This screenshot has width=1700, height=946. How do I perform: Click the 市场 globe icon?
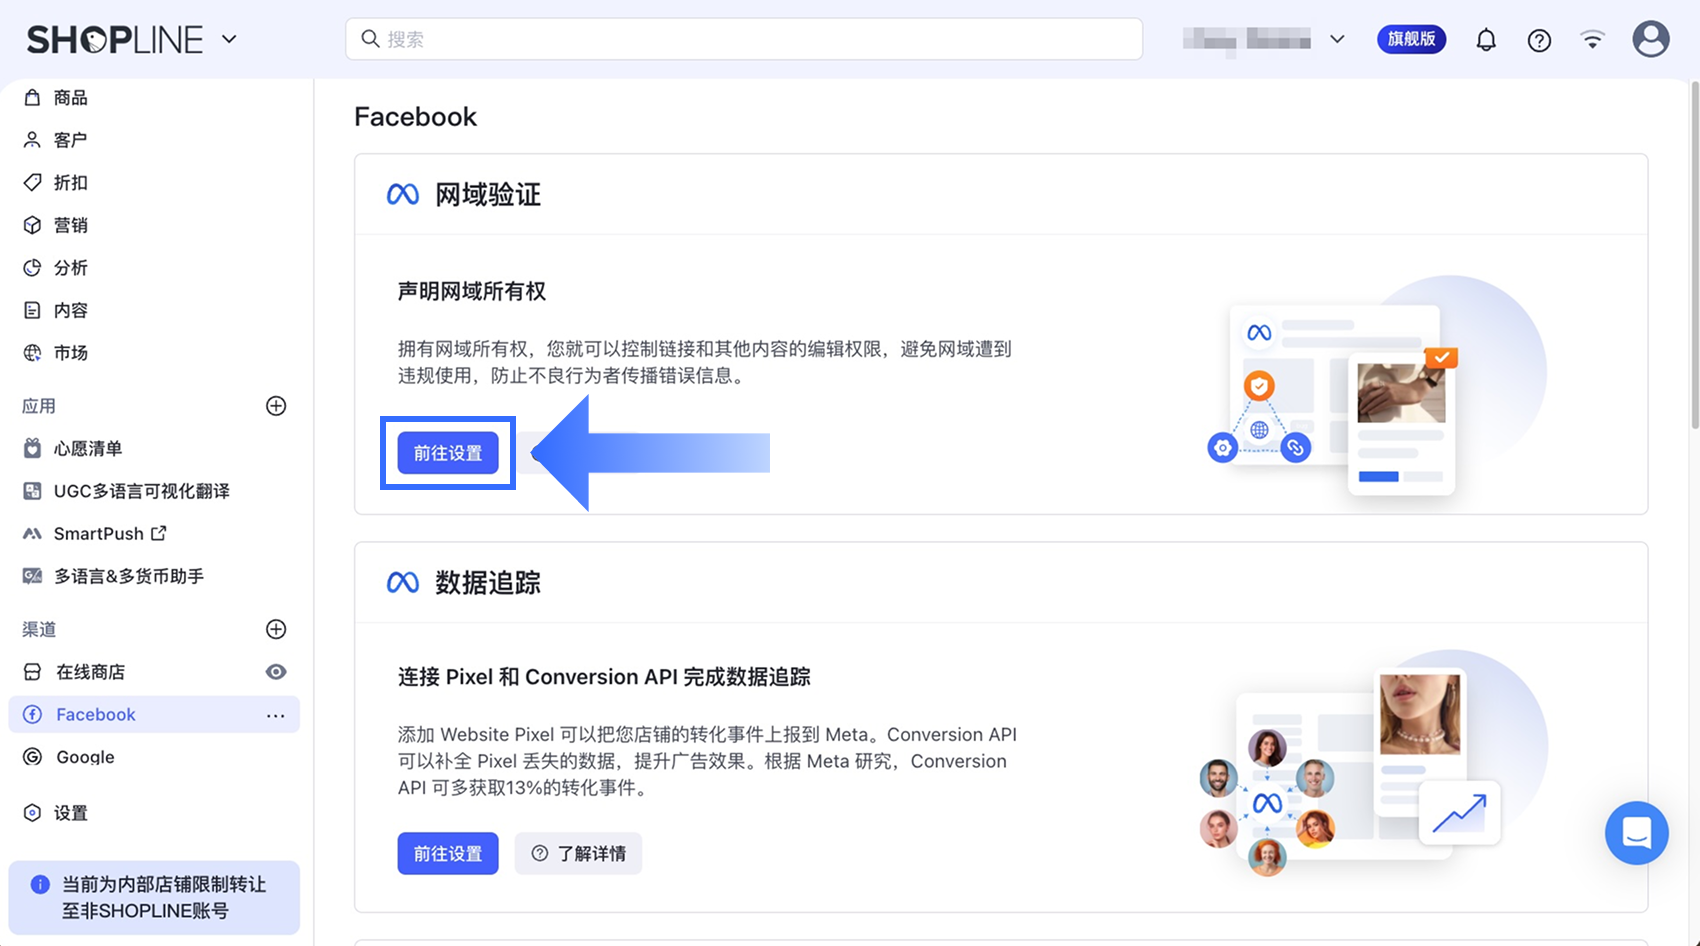click(33, 353)
